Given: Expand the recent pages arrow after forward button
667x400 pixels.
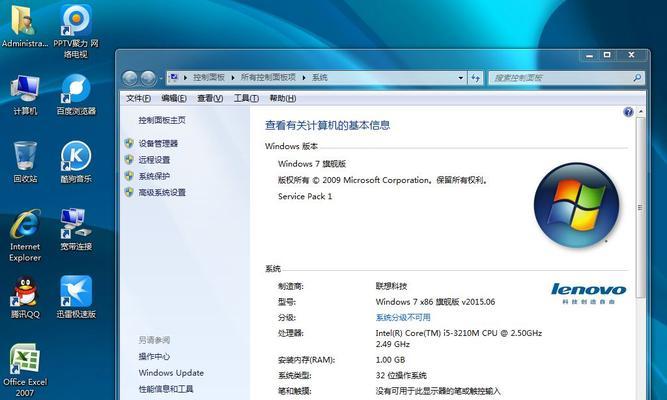Looking at the screenshot, I should (160, 78).
